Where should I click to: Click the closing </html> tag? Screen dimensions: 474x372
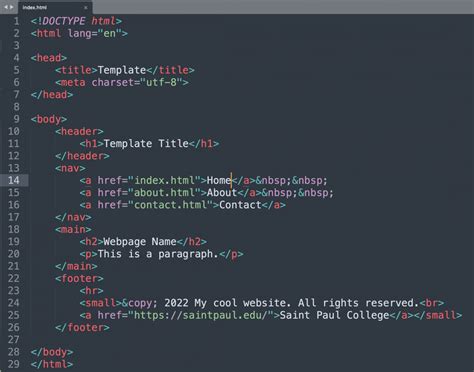[52, 365]
